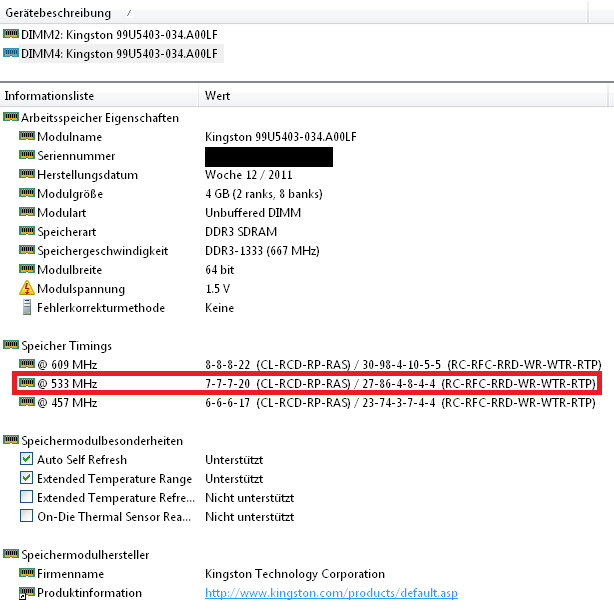The height and width of the screenshot is (612, 614).
Task: Click the Extended Temperature Refre... checkbox
Action: pos(26,497)
